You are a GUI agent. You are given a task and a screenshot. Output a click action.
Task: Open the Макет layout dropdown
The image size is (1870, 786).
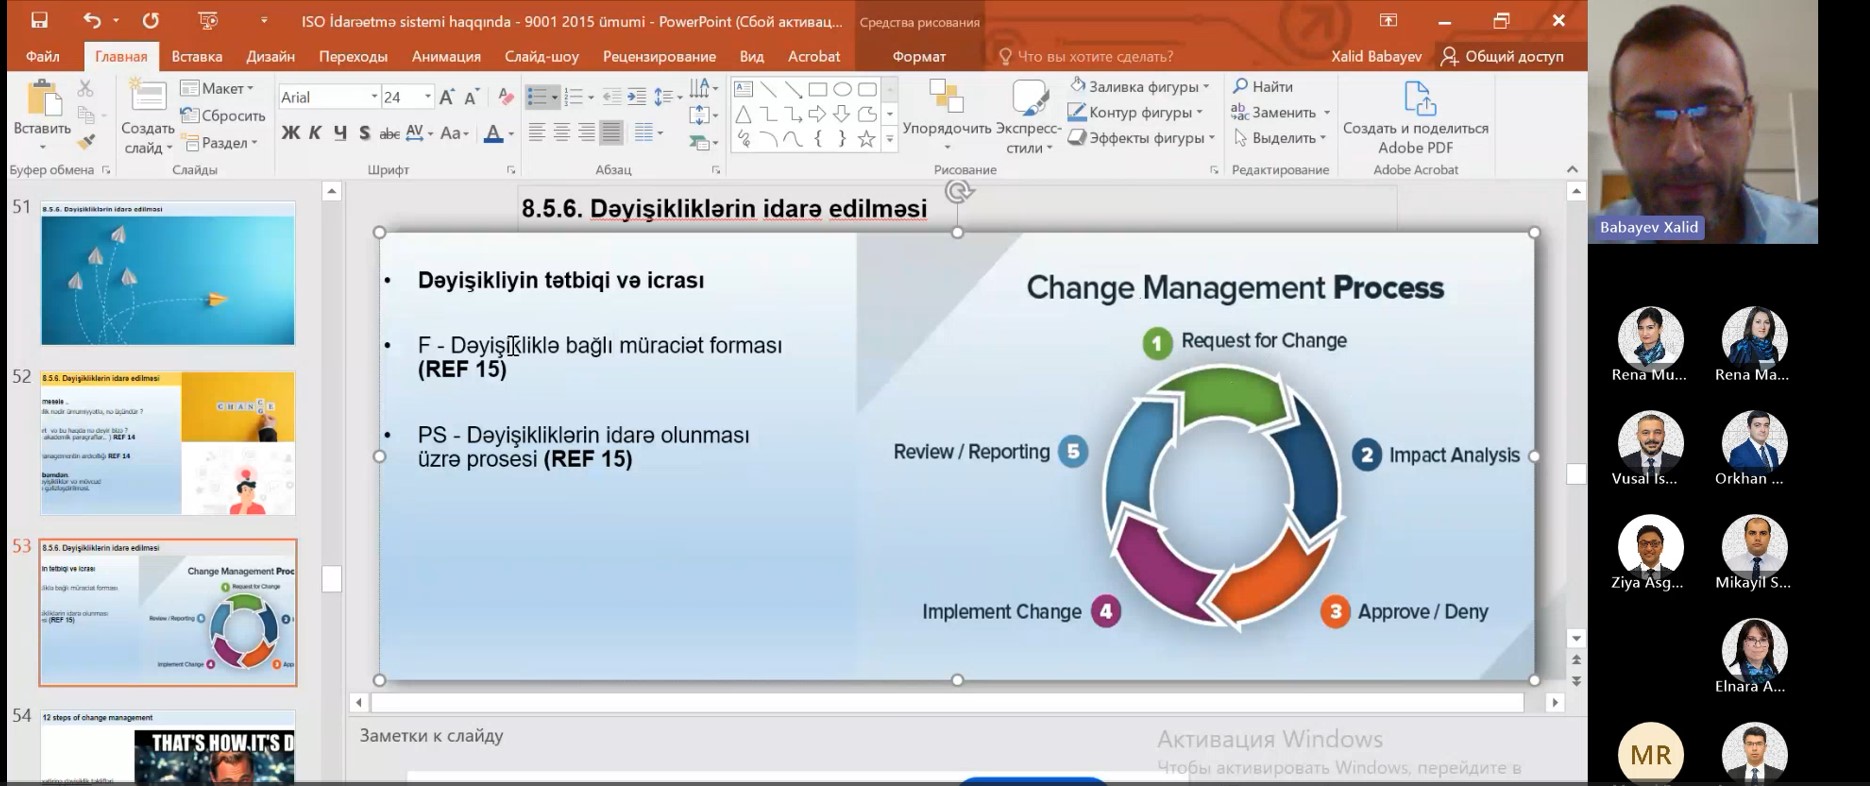coord(217,88)
